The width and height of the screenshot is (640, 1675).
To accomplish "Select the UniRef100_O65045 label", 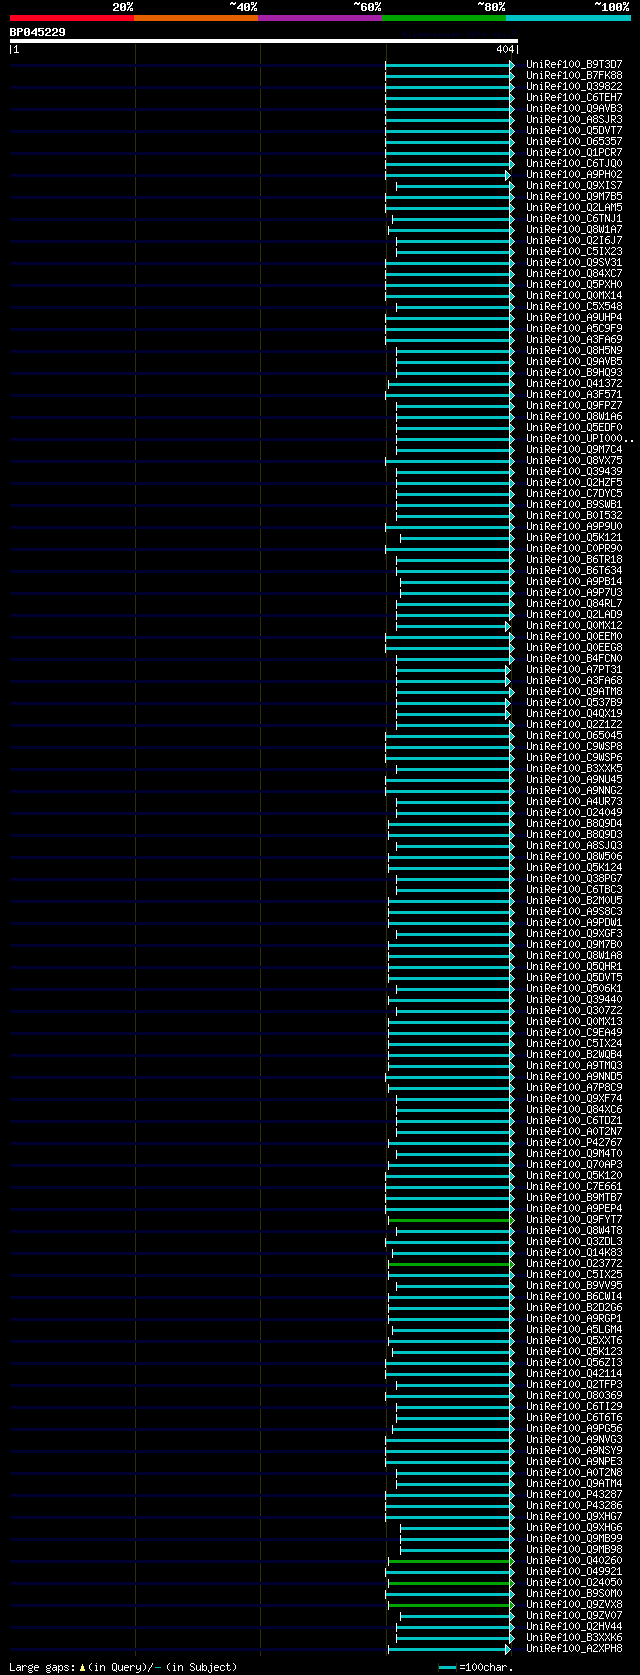I will (x=574, y=735).
